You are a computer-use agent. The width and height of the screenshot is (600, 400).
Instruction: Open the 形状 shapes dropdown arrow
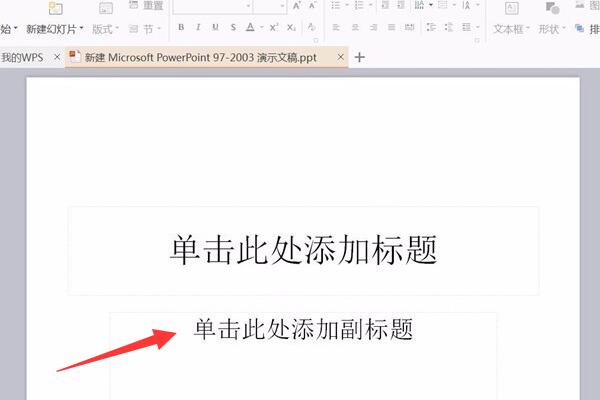pos(563,28)
